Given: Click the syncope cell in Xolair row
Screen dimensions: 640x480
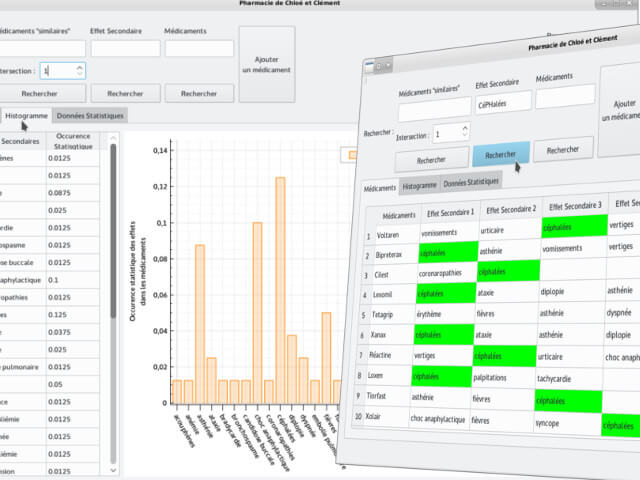Looking at the screenshot, I should pos(567,423).
